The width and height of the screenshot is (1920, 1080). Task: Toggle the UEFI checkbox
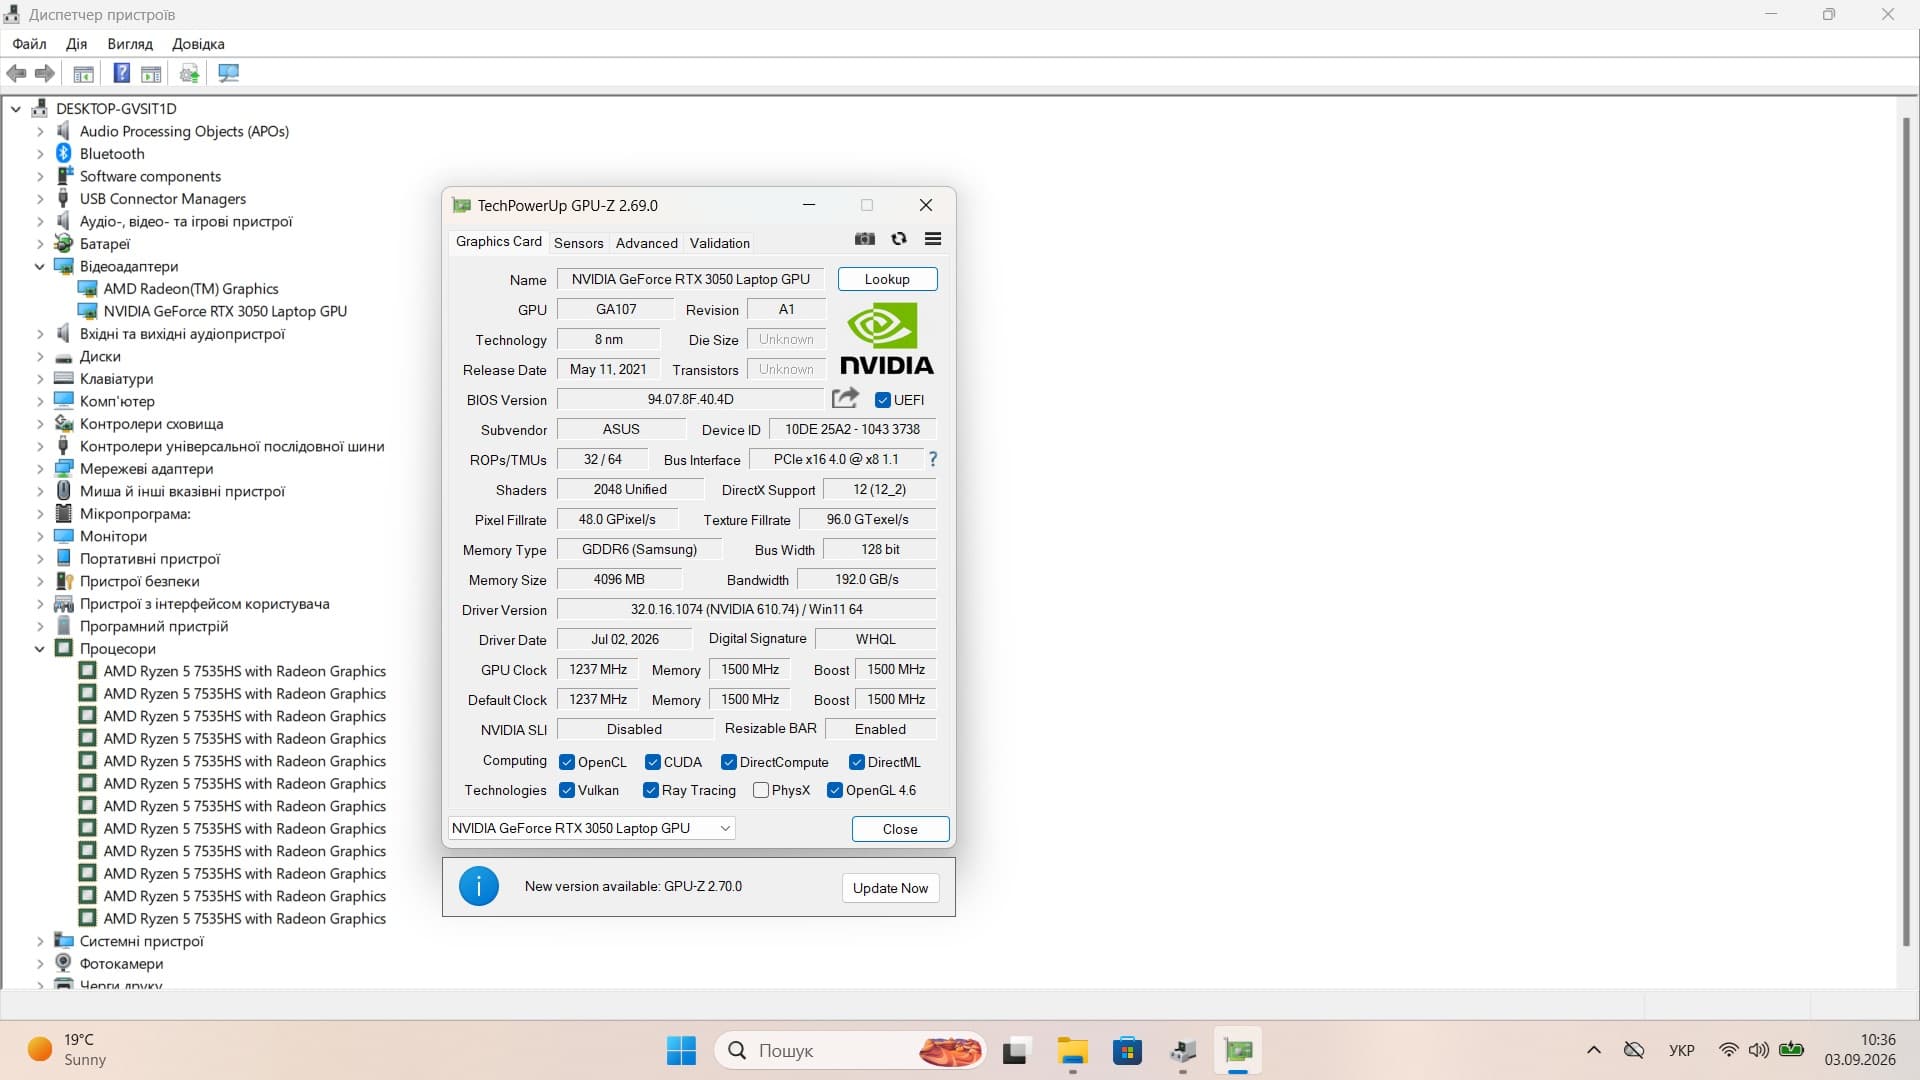(883, 400)
